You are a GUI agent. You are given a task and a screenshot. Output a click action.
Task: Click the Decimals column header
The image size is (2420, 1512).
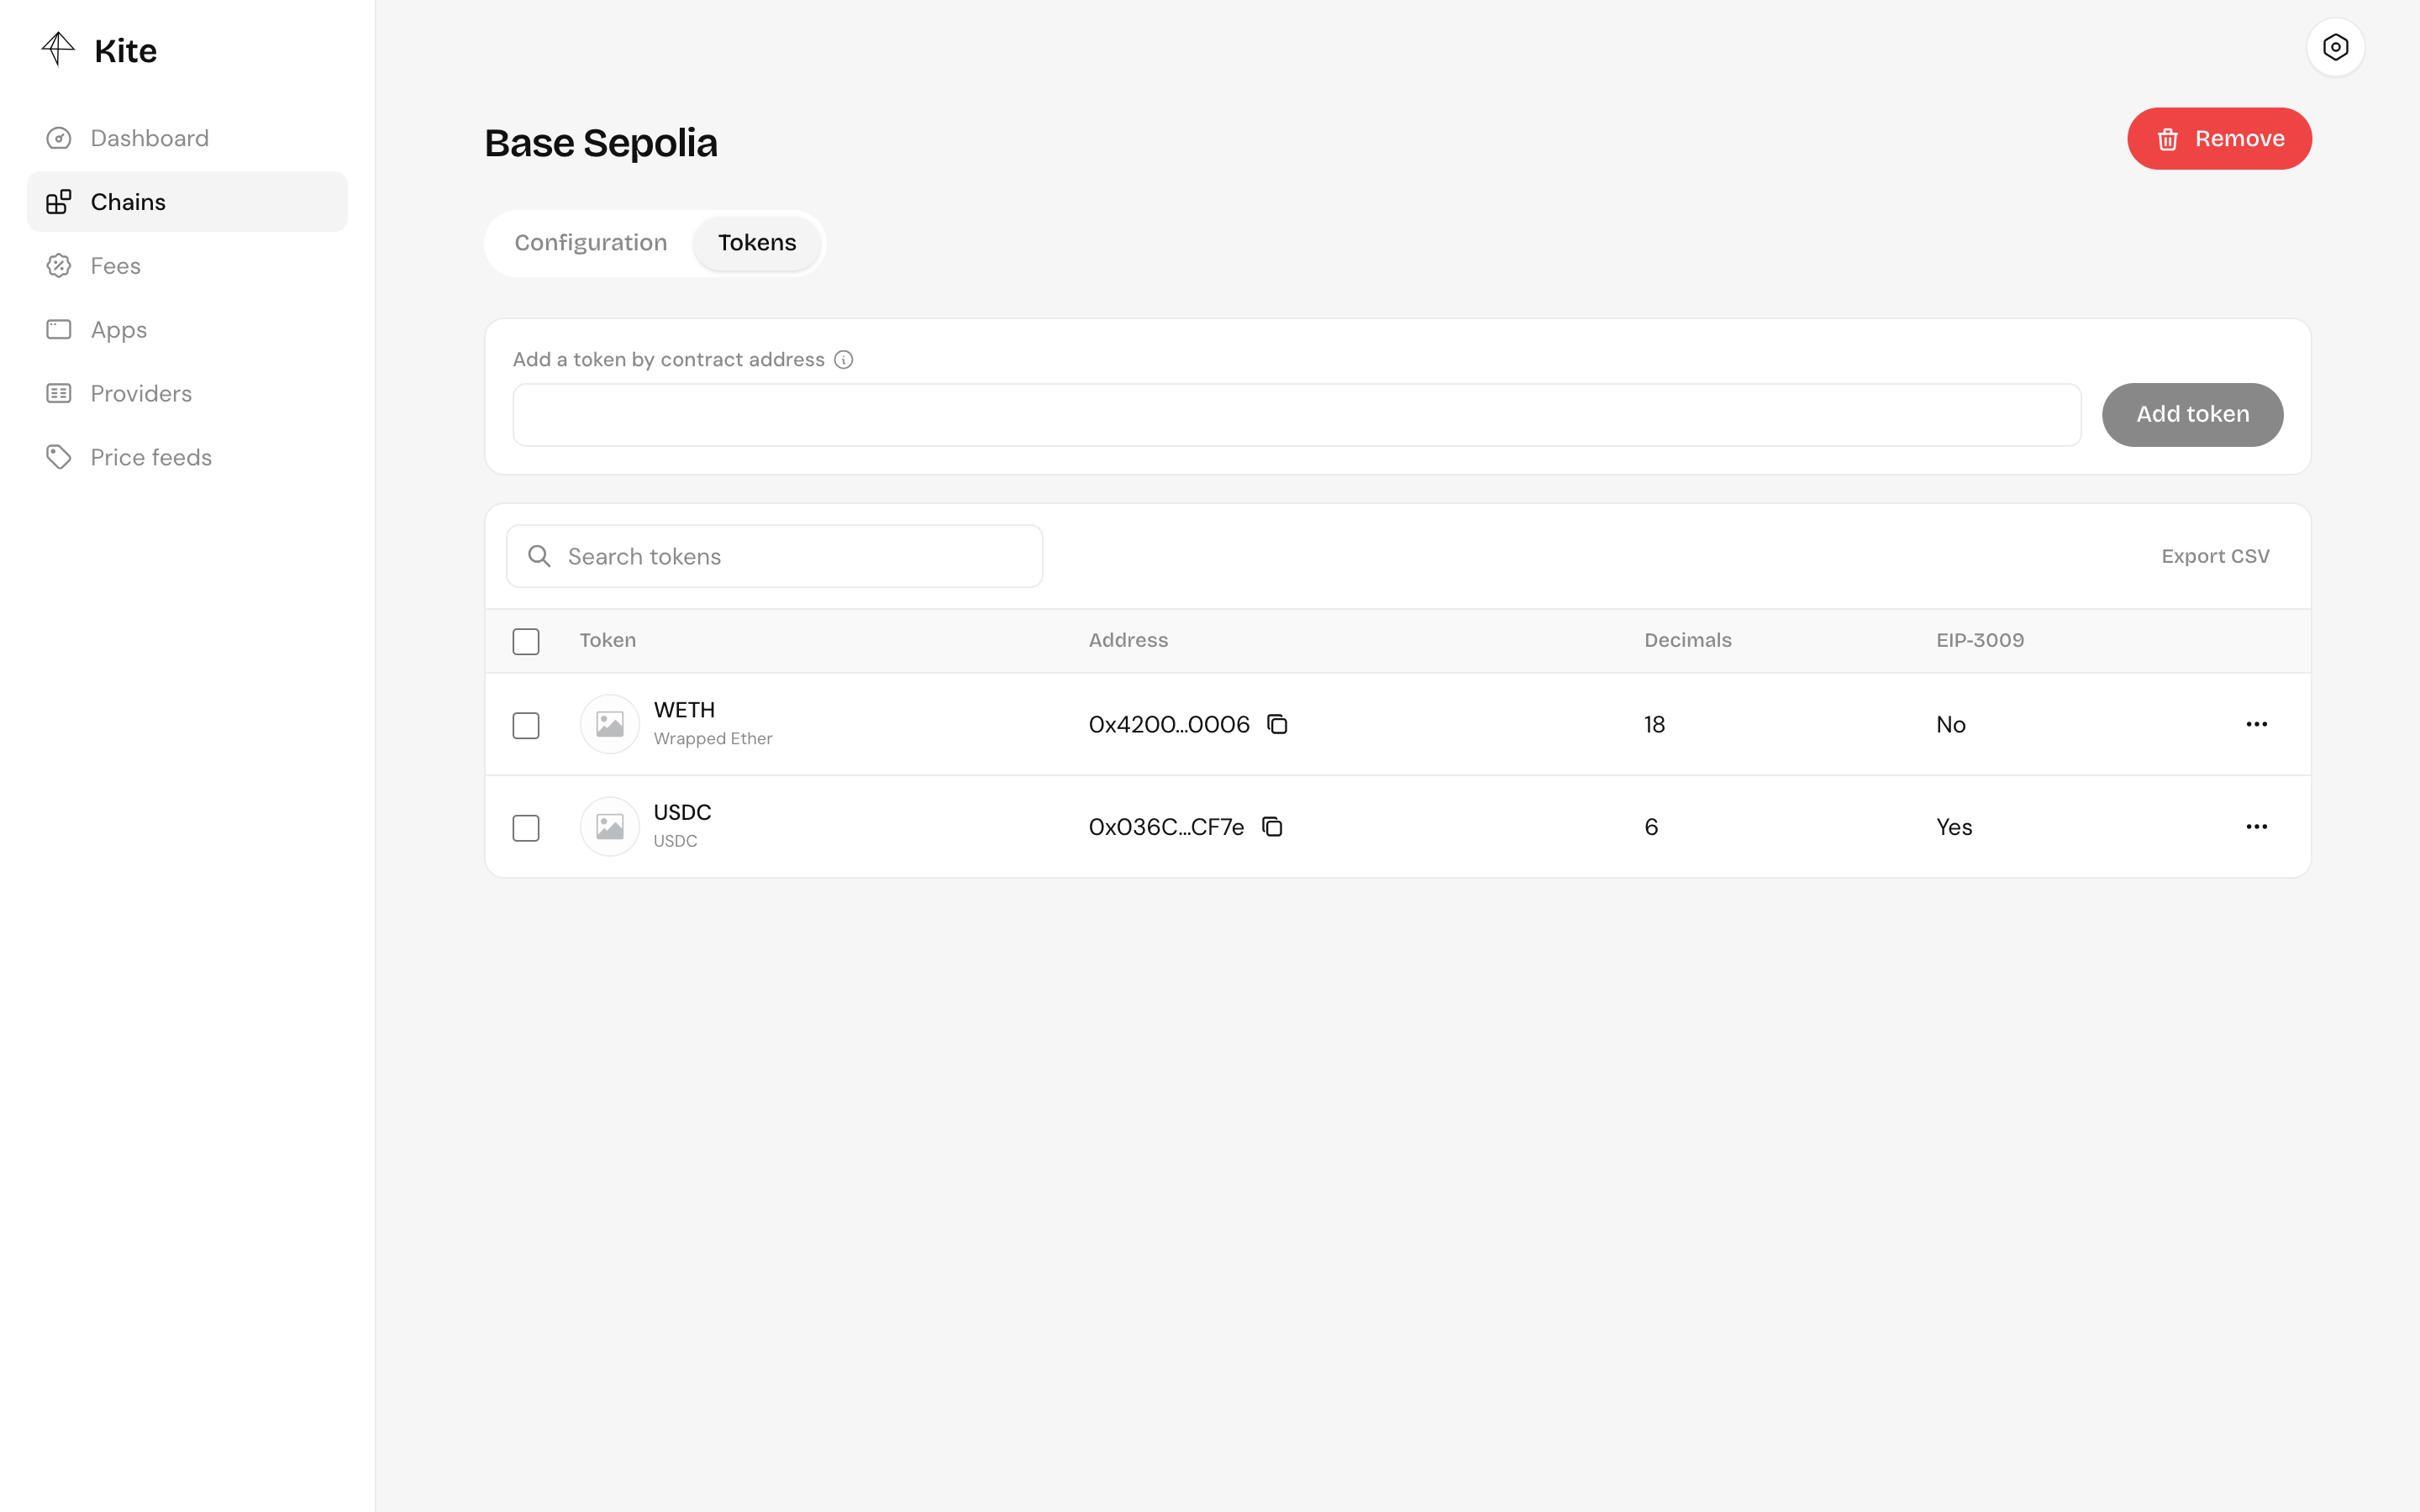coord(1688,640)
